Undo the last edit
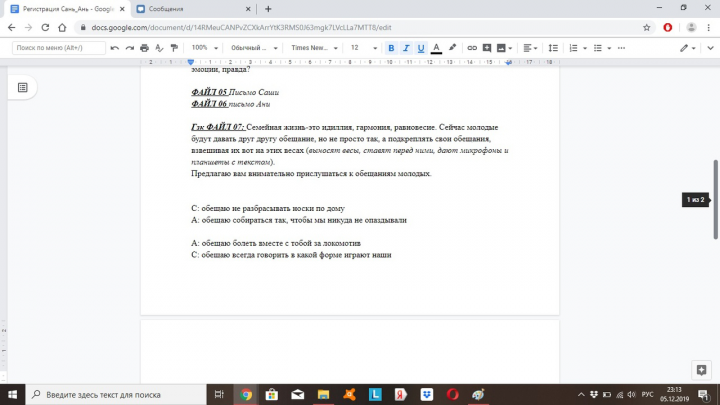Screen dimensions: 720x405 115,48
